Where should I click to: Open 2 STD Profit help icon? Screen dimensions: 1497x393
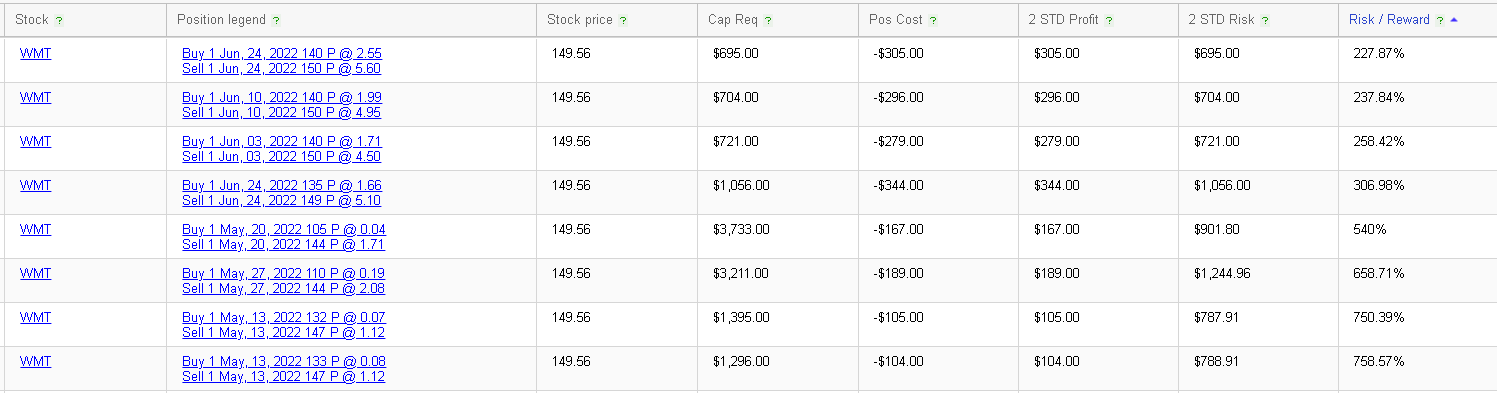1108,20
